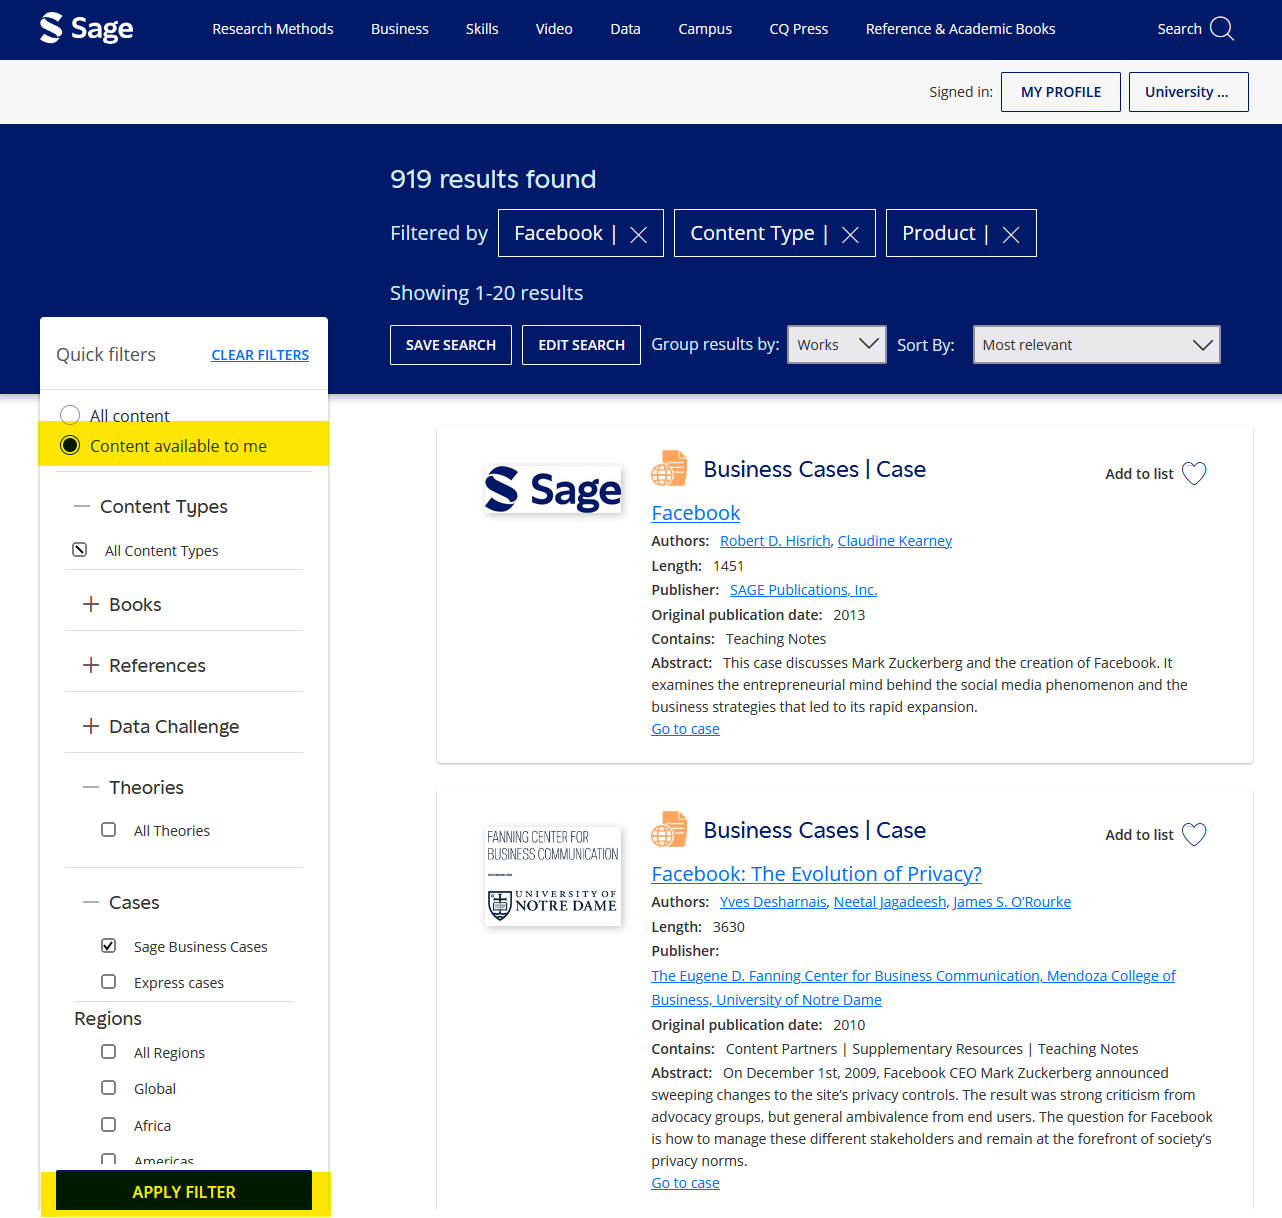Screen dimensions: 1282x1218
Task: Click the APPLY FILTER button
Action: pyautogui.click(x=183, y=1191)
